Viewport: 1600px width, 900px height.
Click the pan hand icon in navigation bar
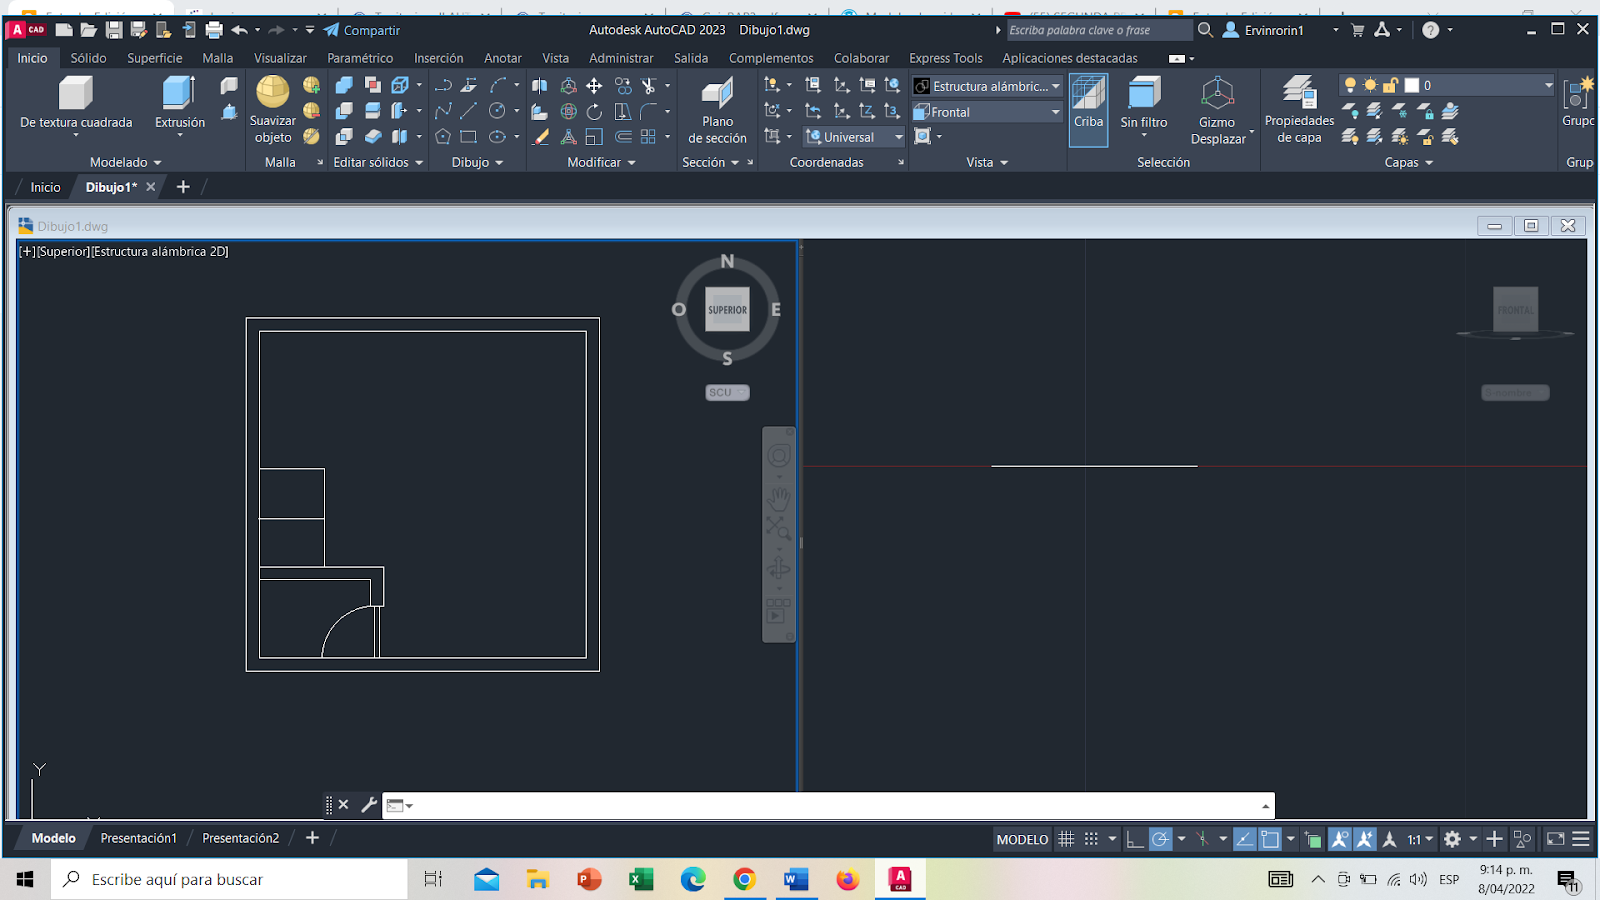(778, 497)
